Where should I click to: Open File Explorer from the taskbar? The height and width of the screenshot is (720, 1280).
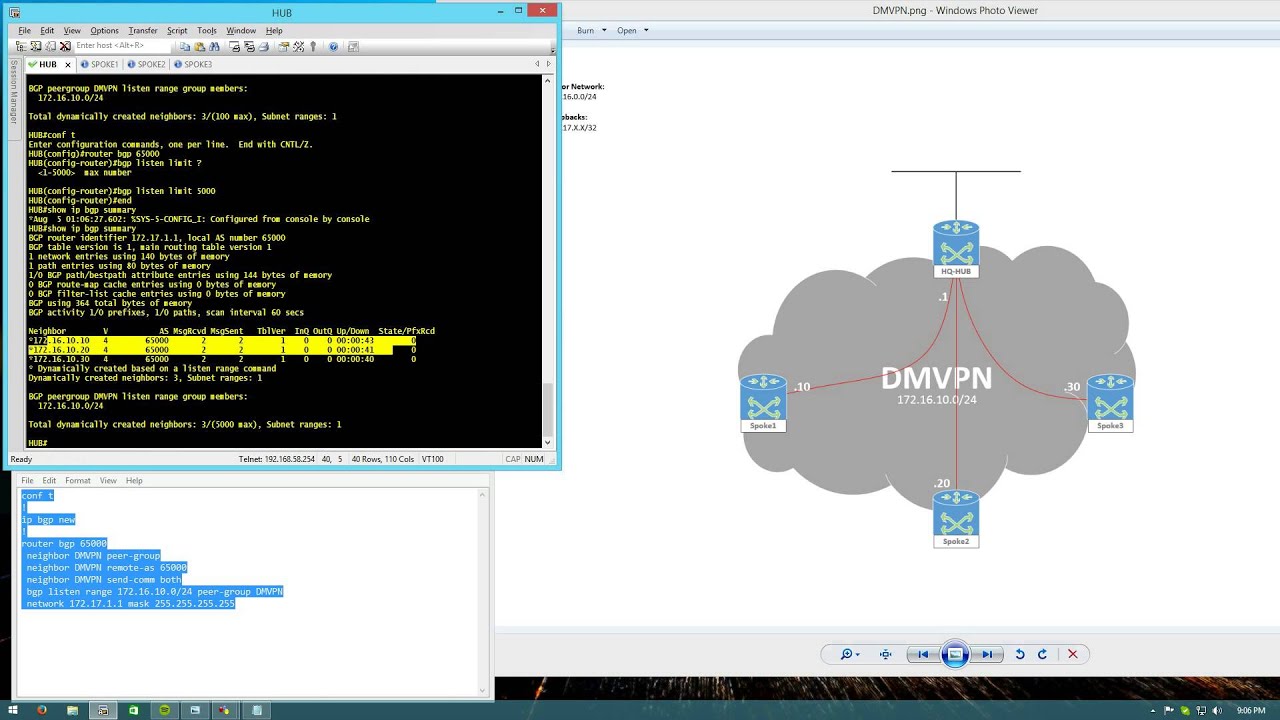pyautogui.click(x=72, y=710)
